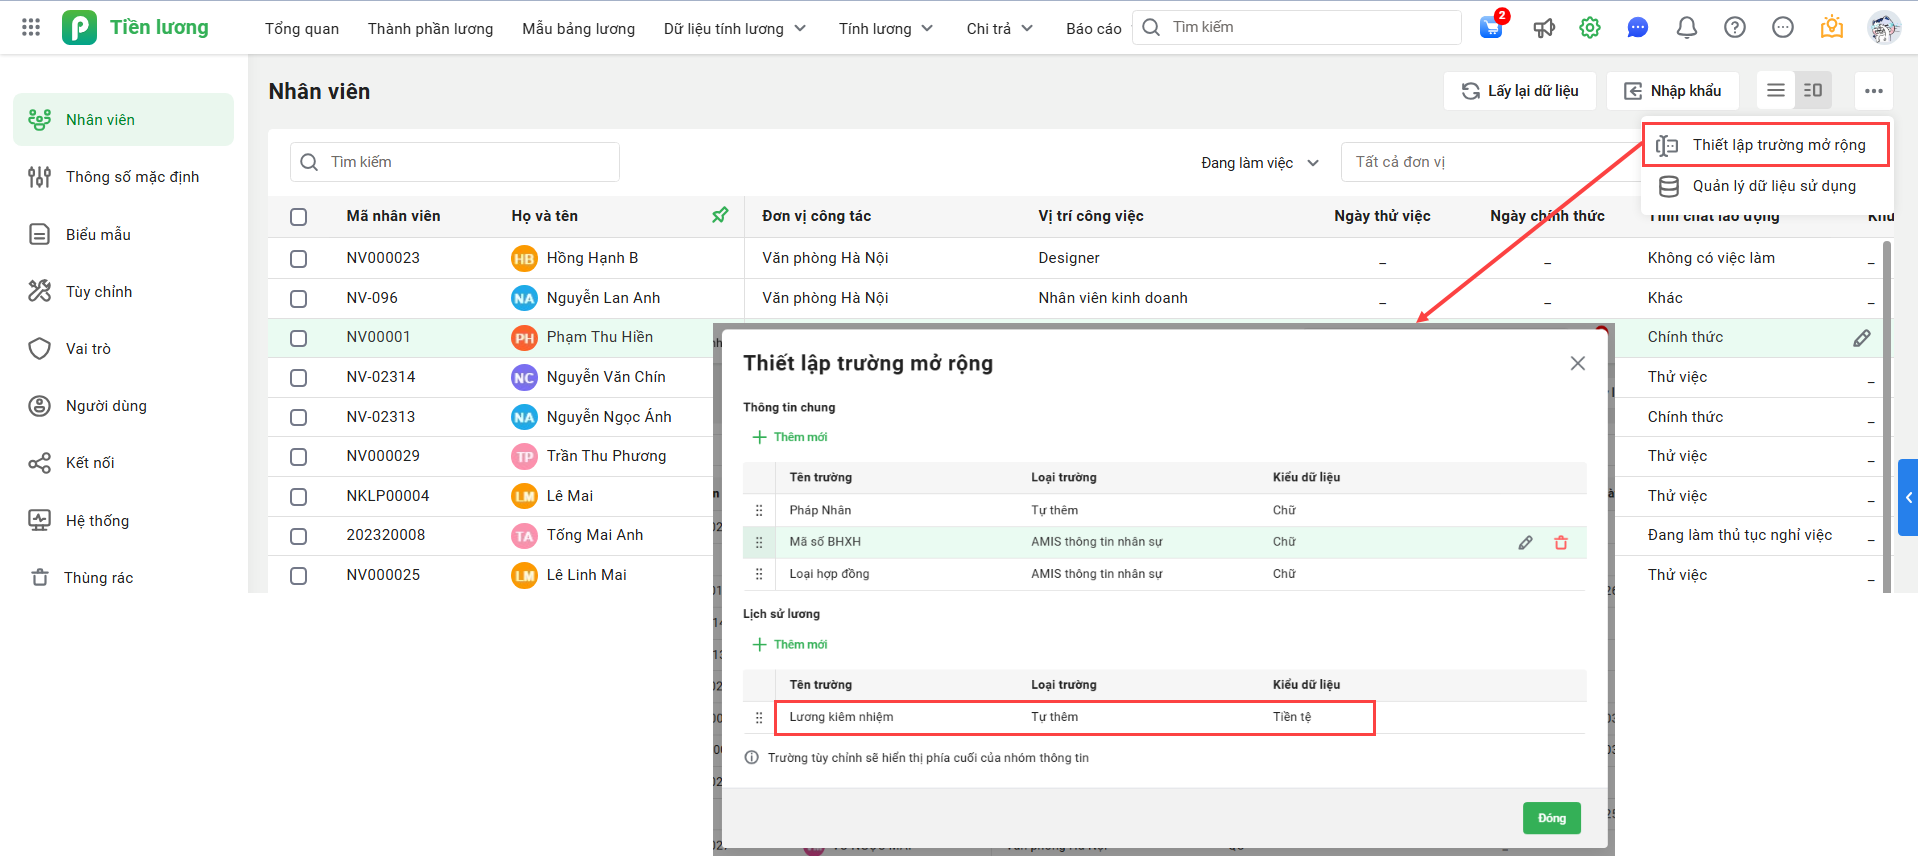Open the Mẫu bảng lương tab
The width and height of the screenshot is (1918, 856).
578,28
